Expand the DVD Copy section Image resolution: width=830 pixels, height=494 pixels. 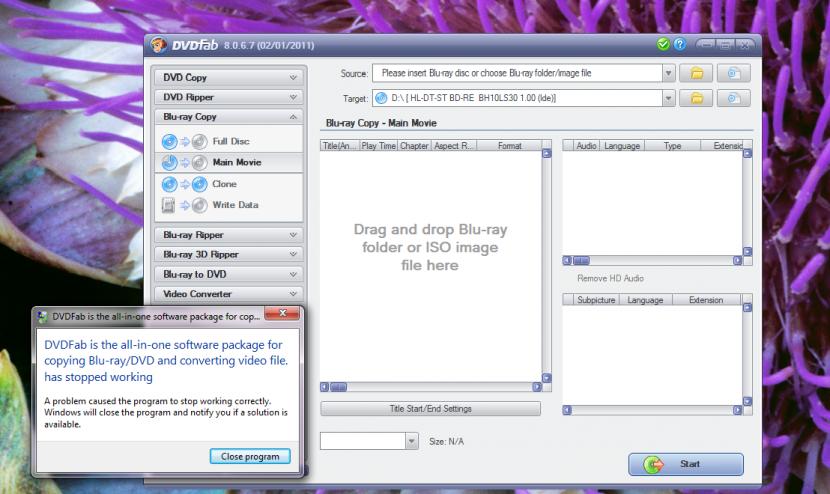(229, 77)
